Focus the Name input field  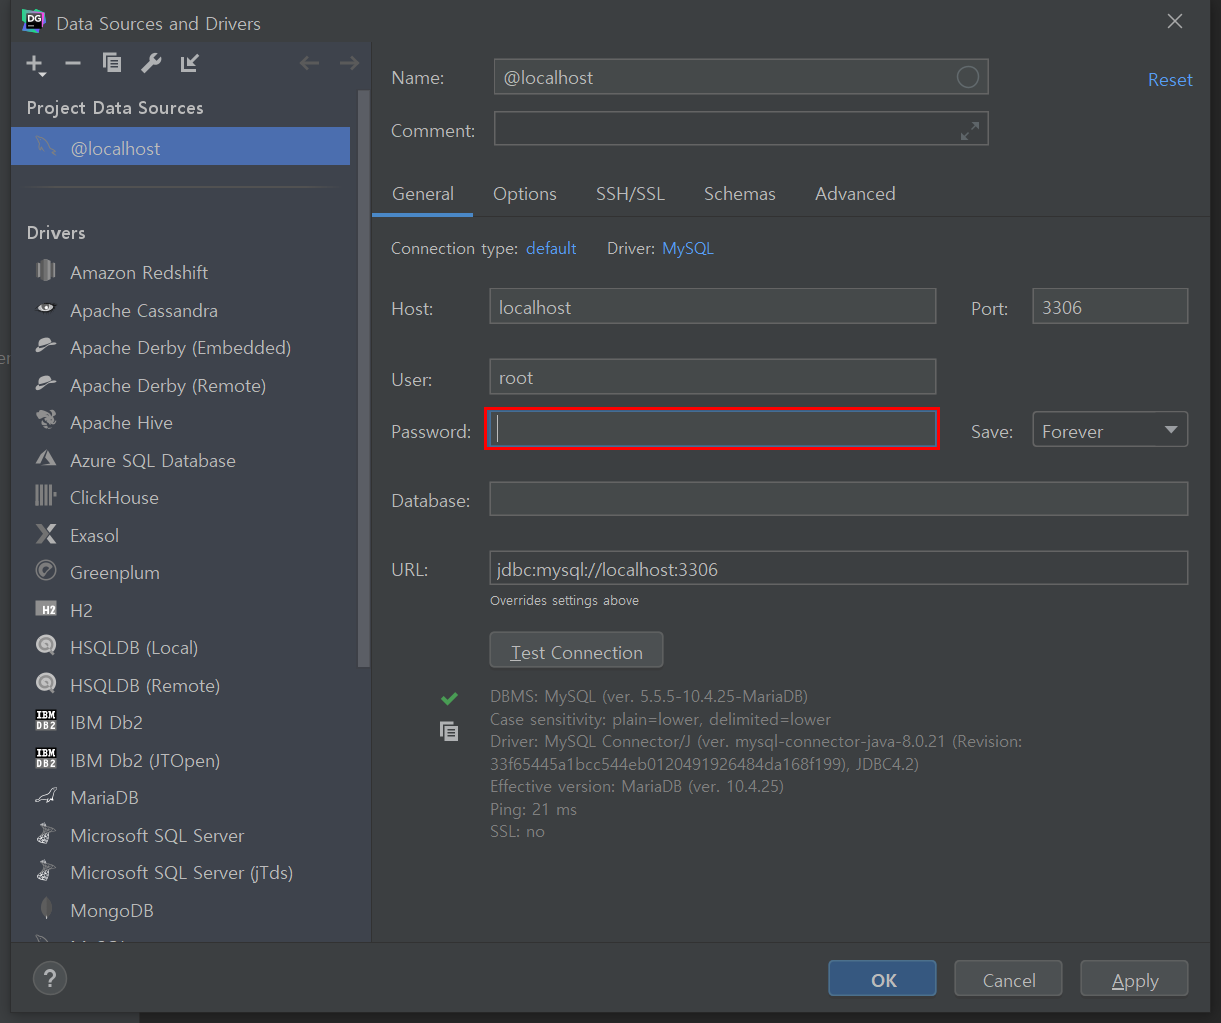click(741, 77)
